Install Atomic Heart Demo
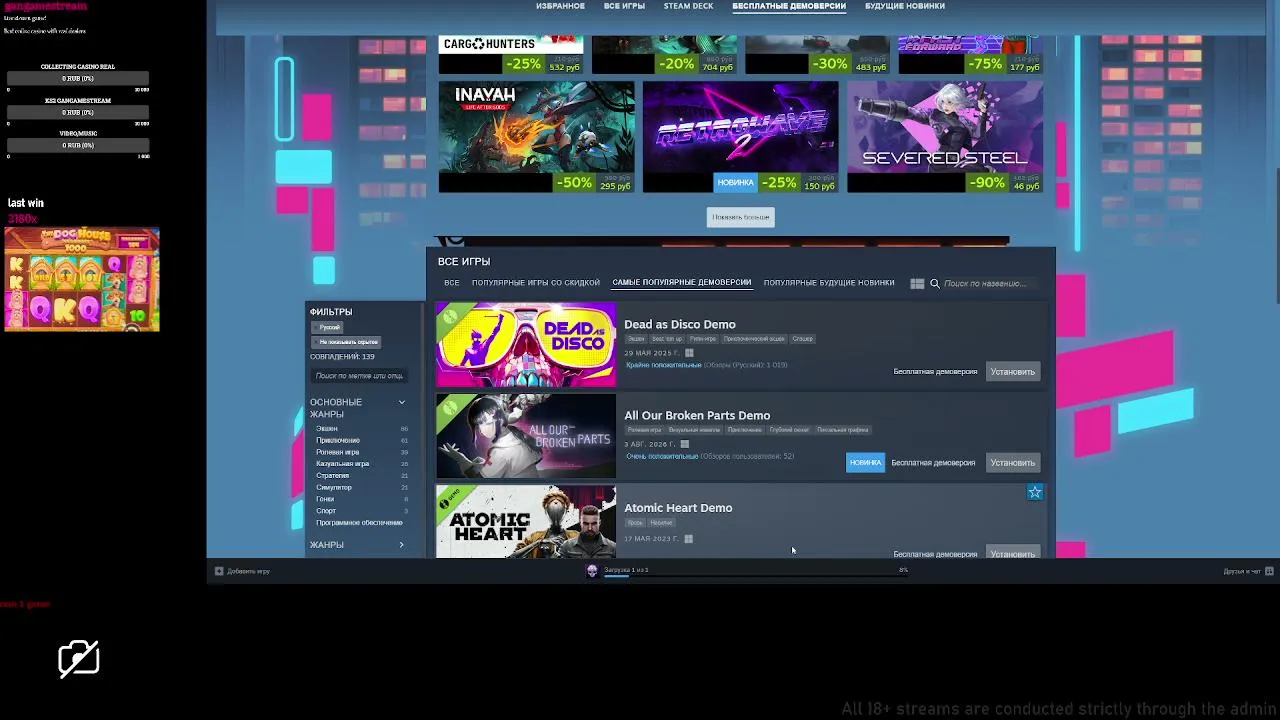 click(1012, 554)
